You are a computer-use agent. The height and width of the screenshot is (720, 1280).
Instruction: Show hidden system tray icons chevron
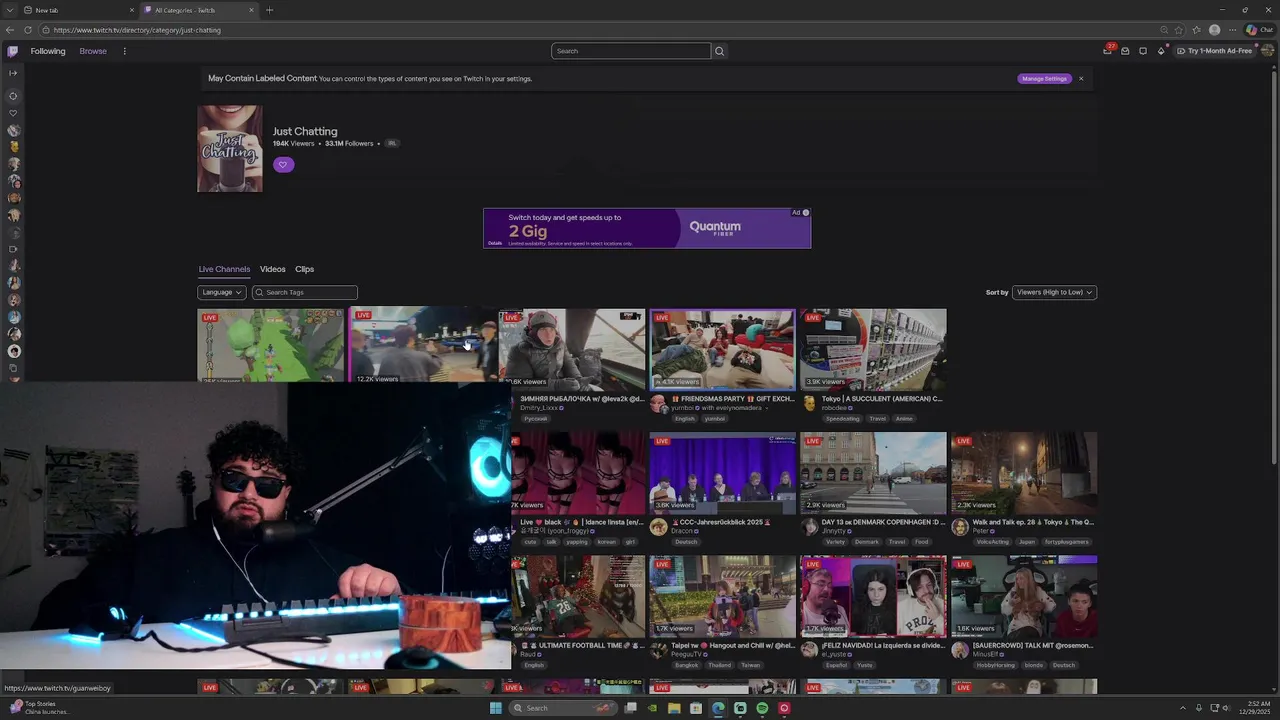coord(1183,708)
